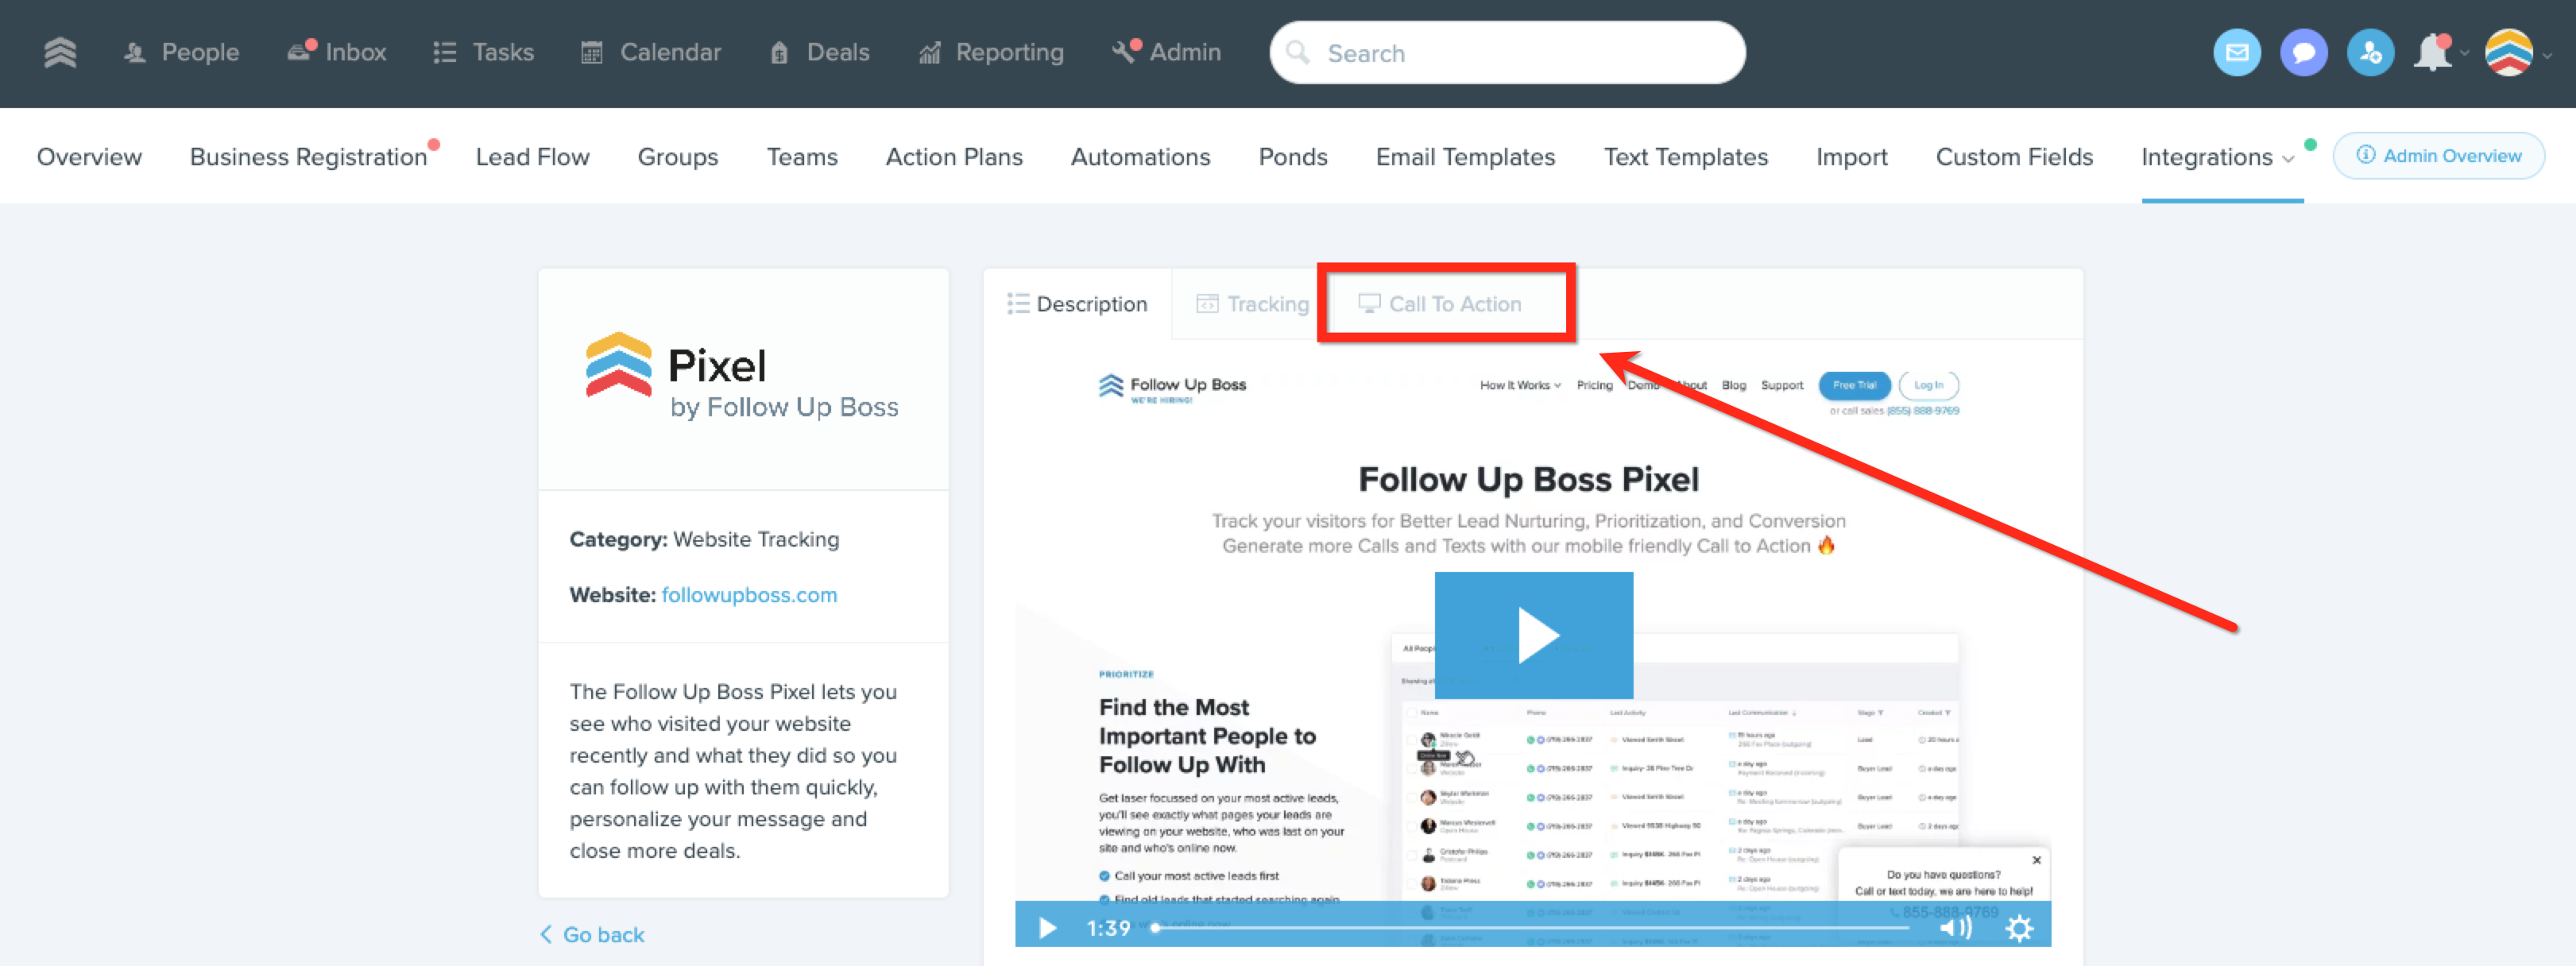2576x966 pixels.
Task: Play video using bottom-left play control
Action: click(x=1047, y=928)
